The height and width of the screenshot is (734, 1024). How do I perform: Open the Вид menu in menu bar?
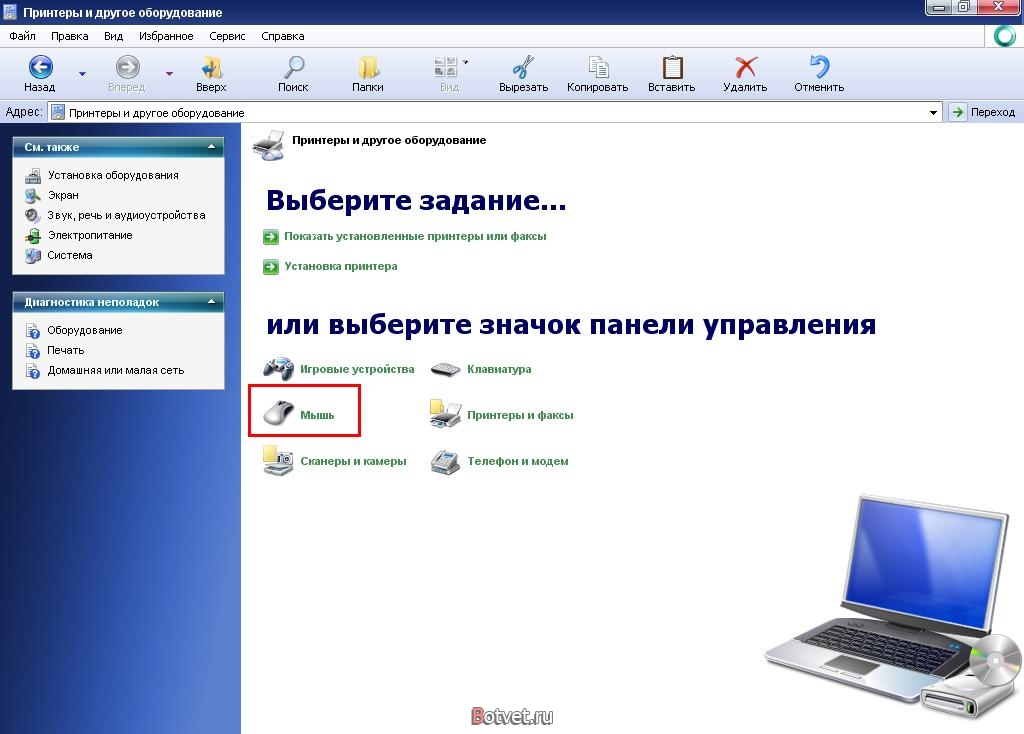point(114,36)
